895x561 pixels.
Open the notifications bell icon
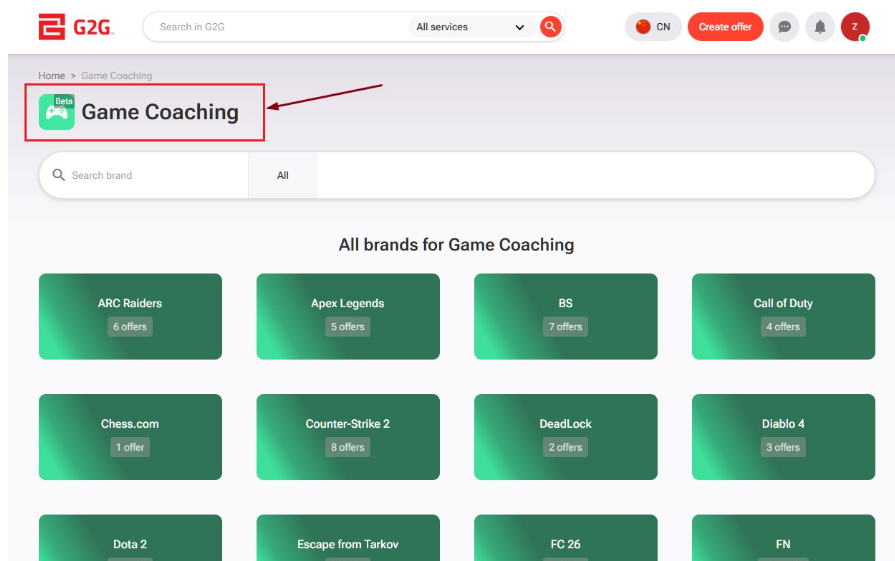coord(820,27)
